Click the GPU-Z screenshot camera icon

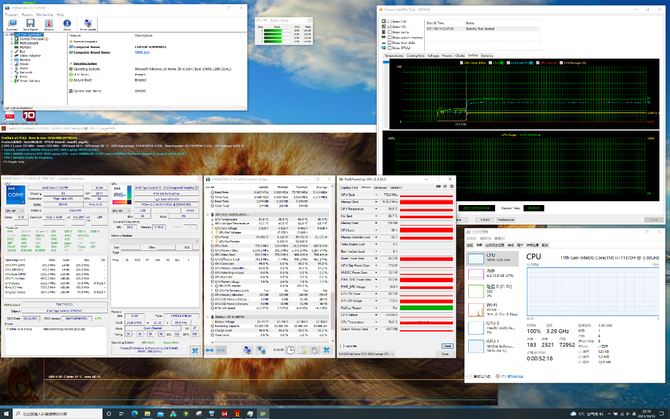coord(438,187)
